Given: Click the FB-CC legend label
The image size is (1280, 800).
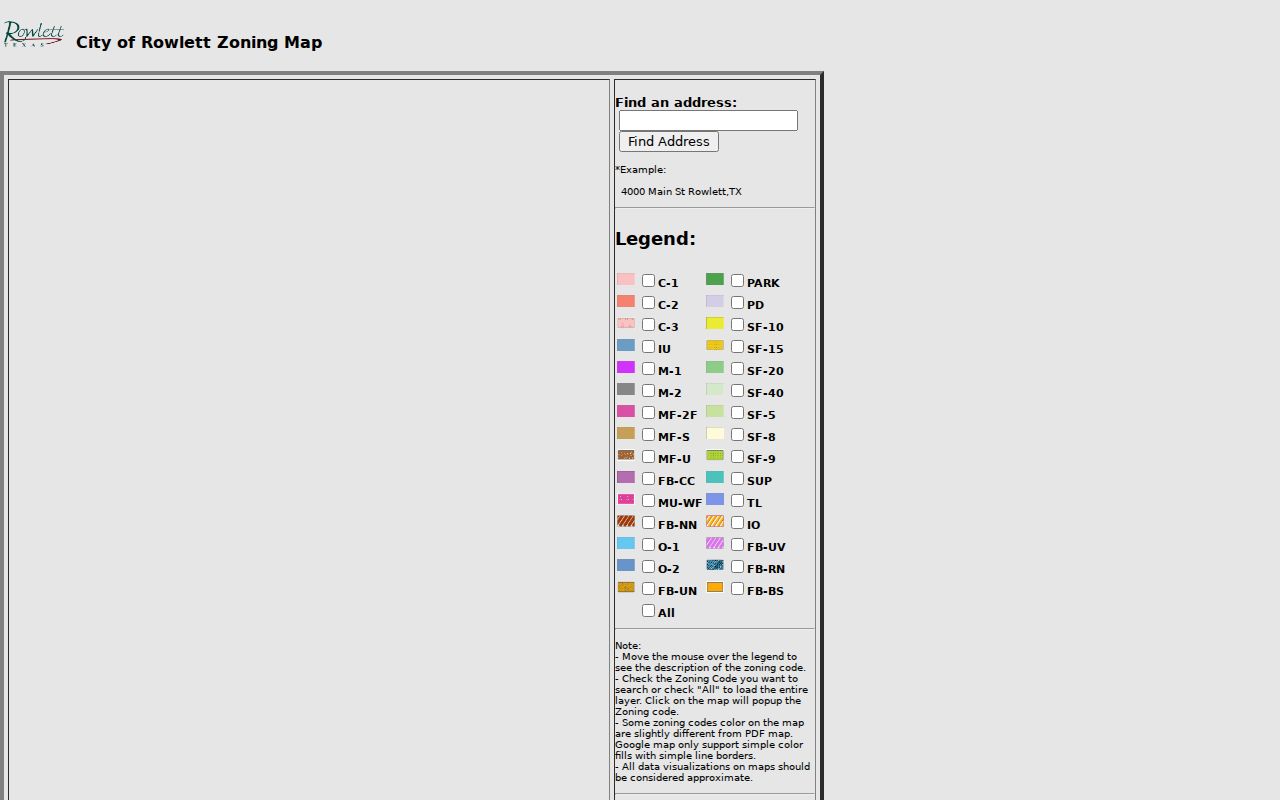Looking at the screenshot, I should [x=676, y=481].
